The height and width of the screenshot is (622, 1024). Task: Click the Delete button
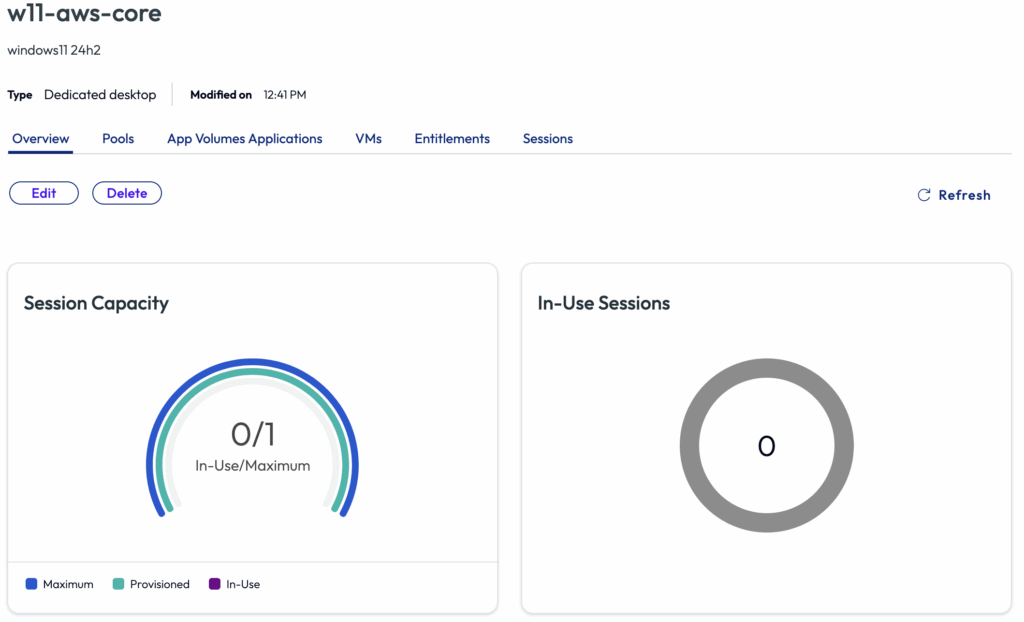tap(127, 193)
